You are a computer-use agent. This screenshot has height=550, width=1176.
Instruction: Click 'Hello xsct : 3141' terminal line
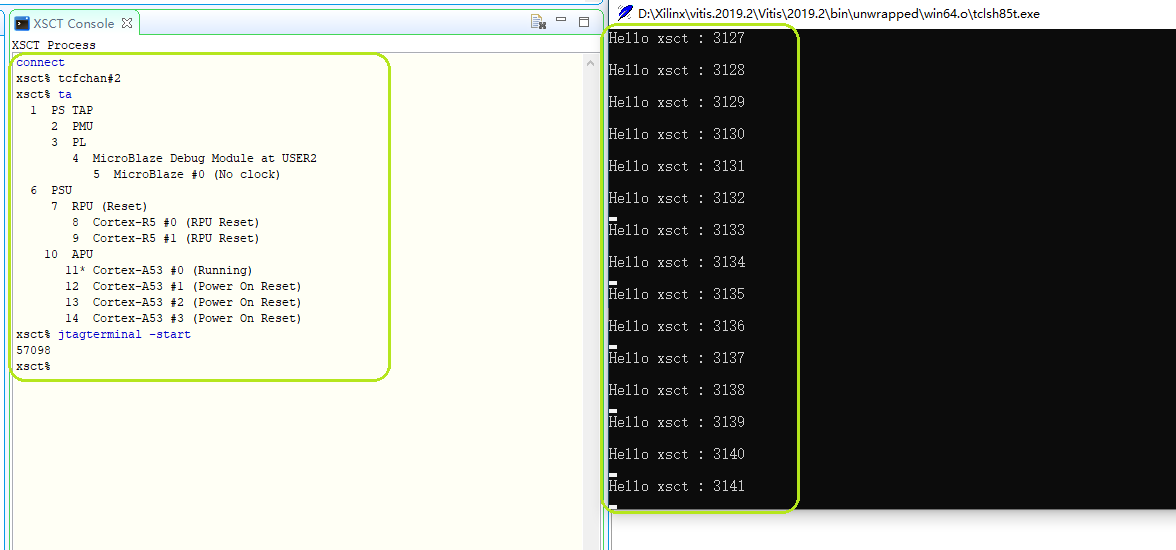click(x=676, y=486)
